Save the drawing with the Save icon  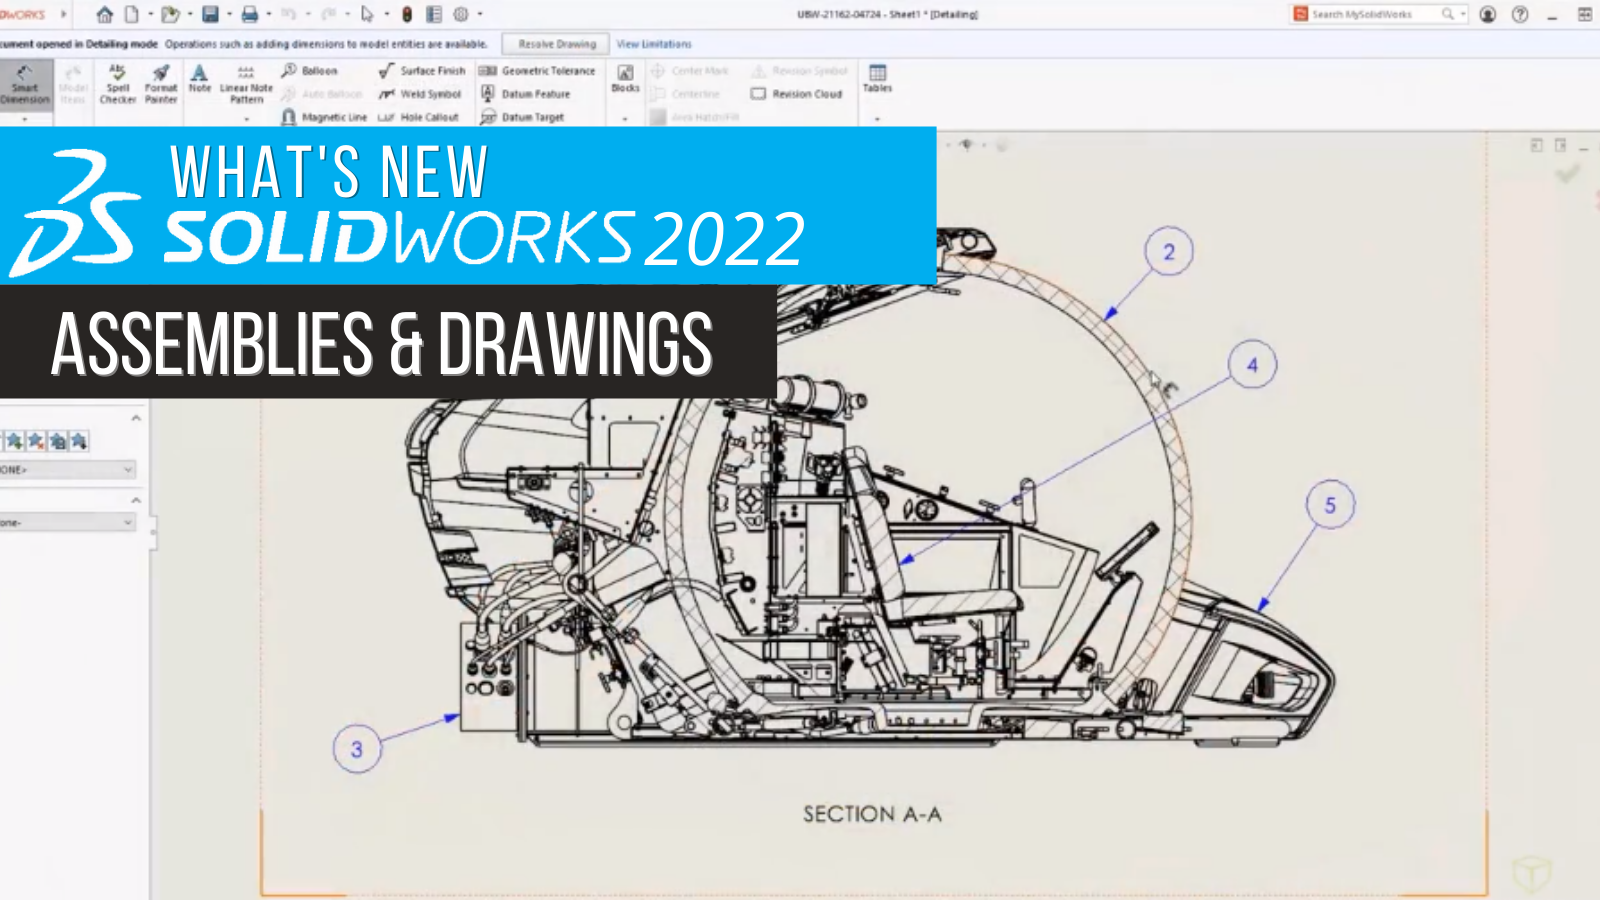210,14
